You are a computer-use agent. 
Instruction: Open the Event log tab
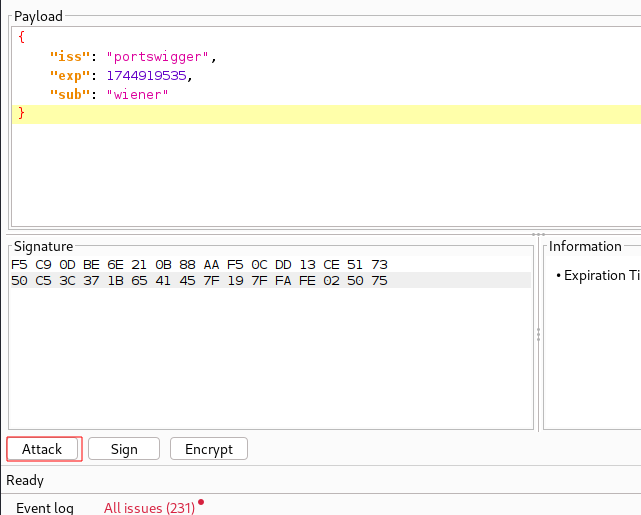tap(45, 508)
